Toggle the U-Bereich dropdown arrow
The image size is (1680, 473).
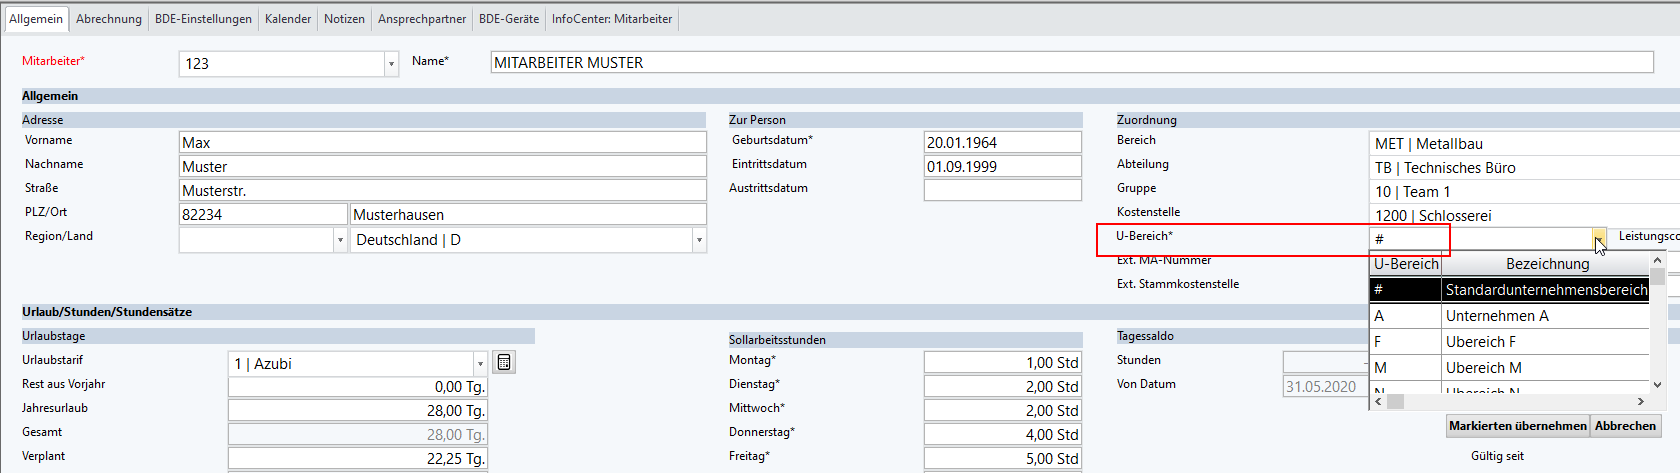(1599, 239)
